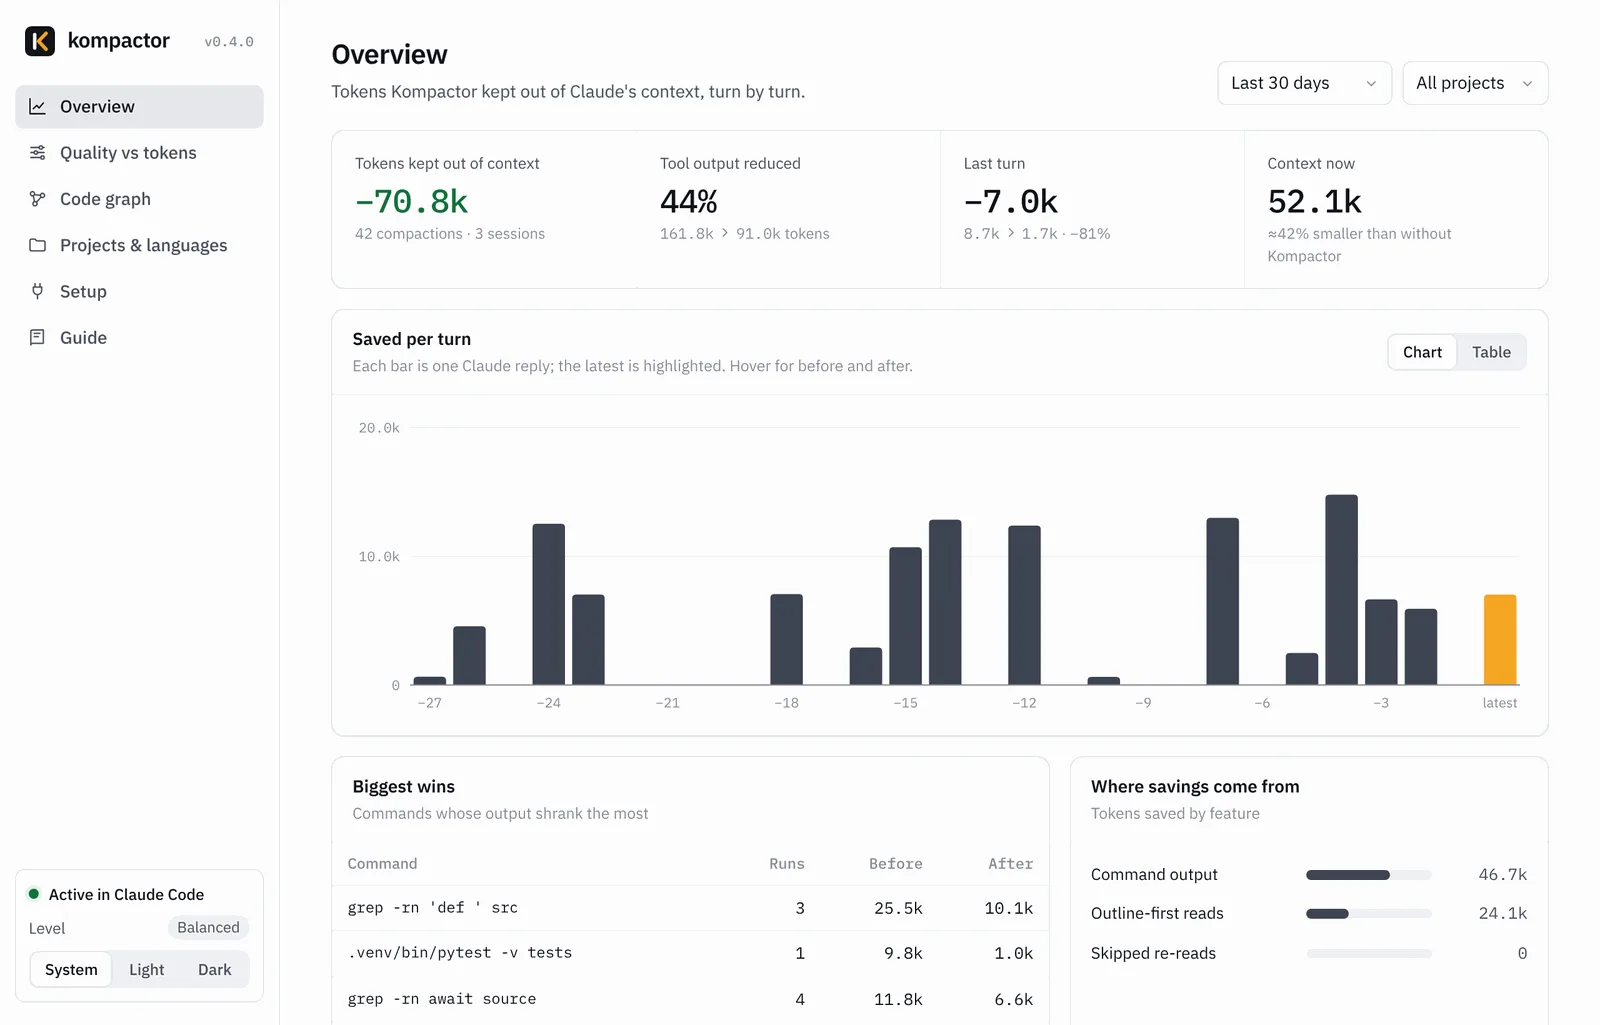The height and width of the screenshot is (1025, 1600).
Task: Click the −7.0k last turn value
Action: pos(1010,202)
